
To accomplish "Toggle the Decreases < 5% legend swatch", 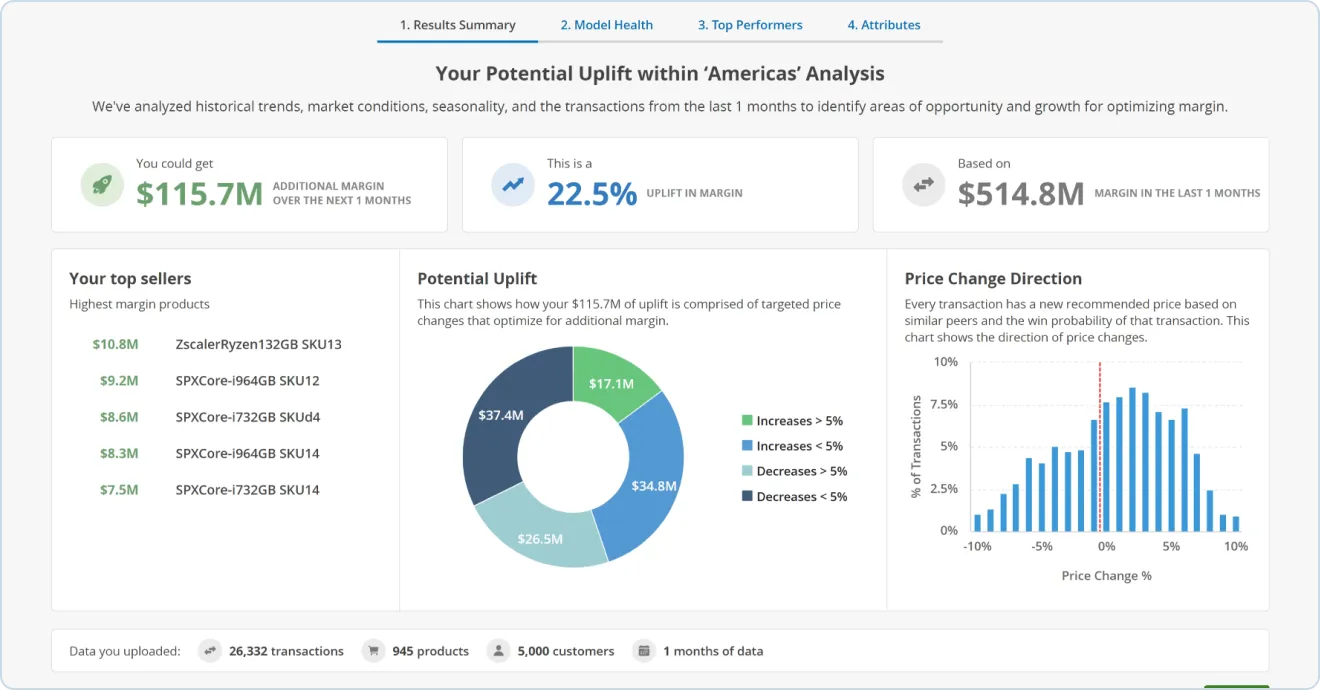I will click(x=747, y=497).
